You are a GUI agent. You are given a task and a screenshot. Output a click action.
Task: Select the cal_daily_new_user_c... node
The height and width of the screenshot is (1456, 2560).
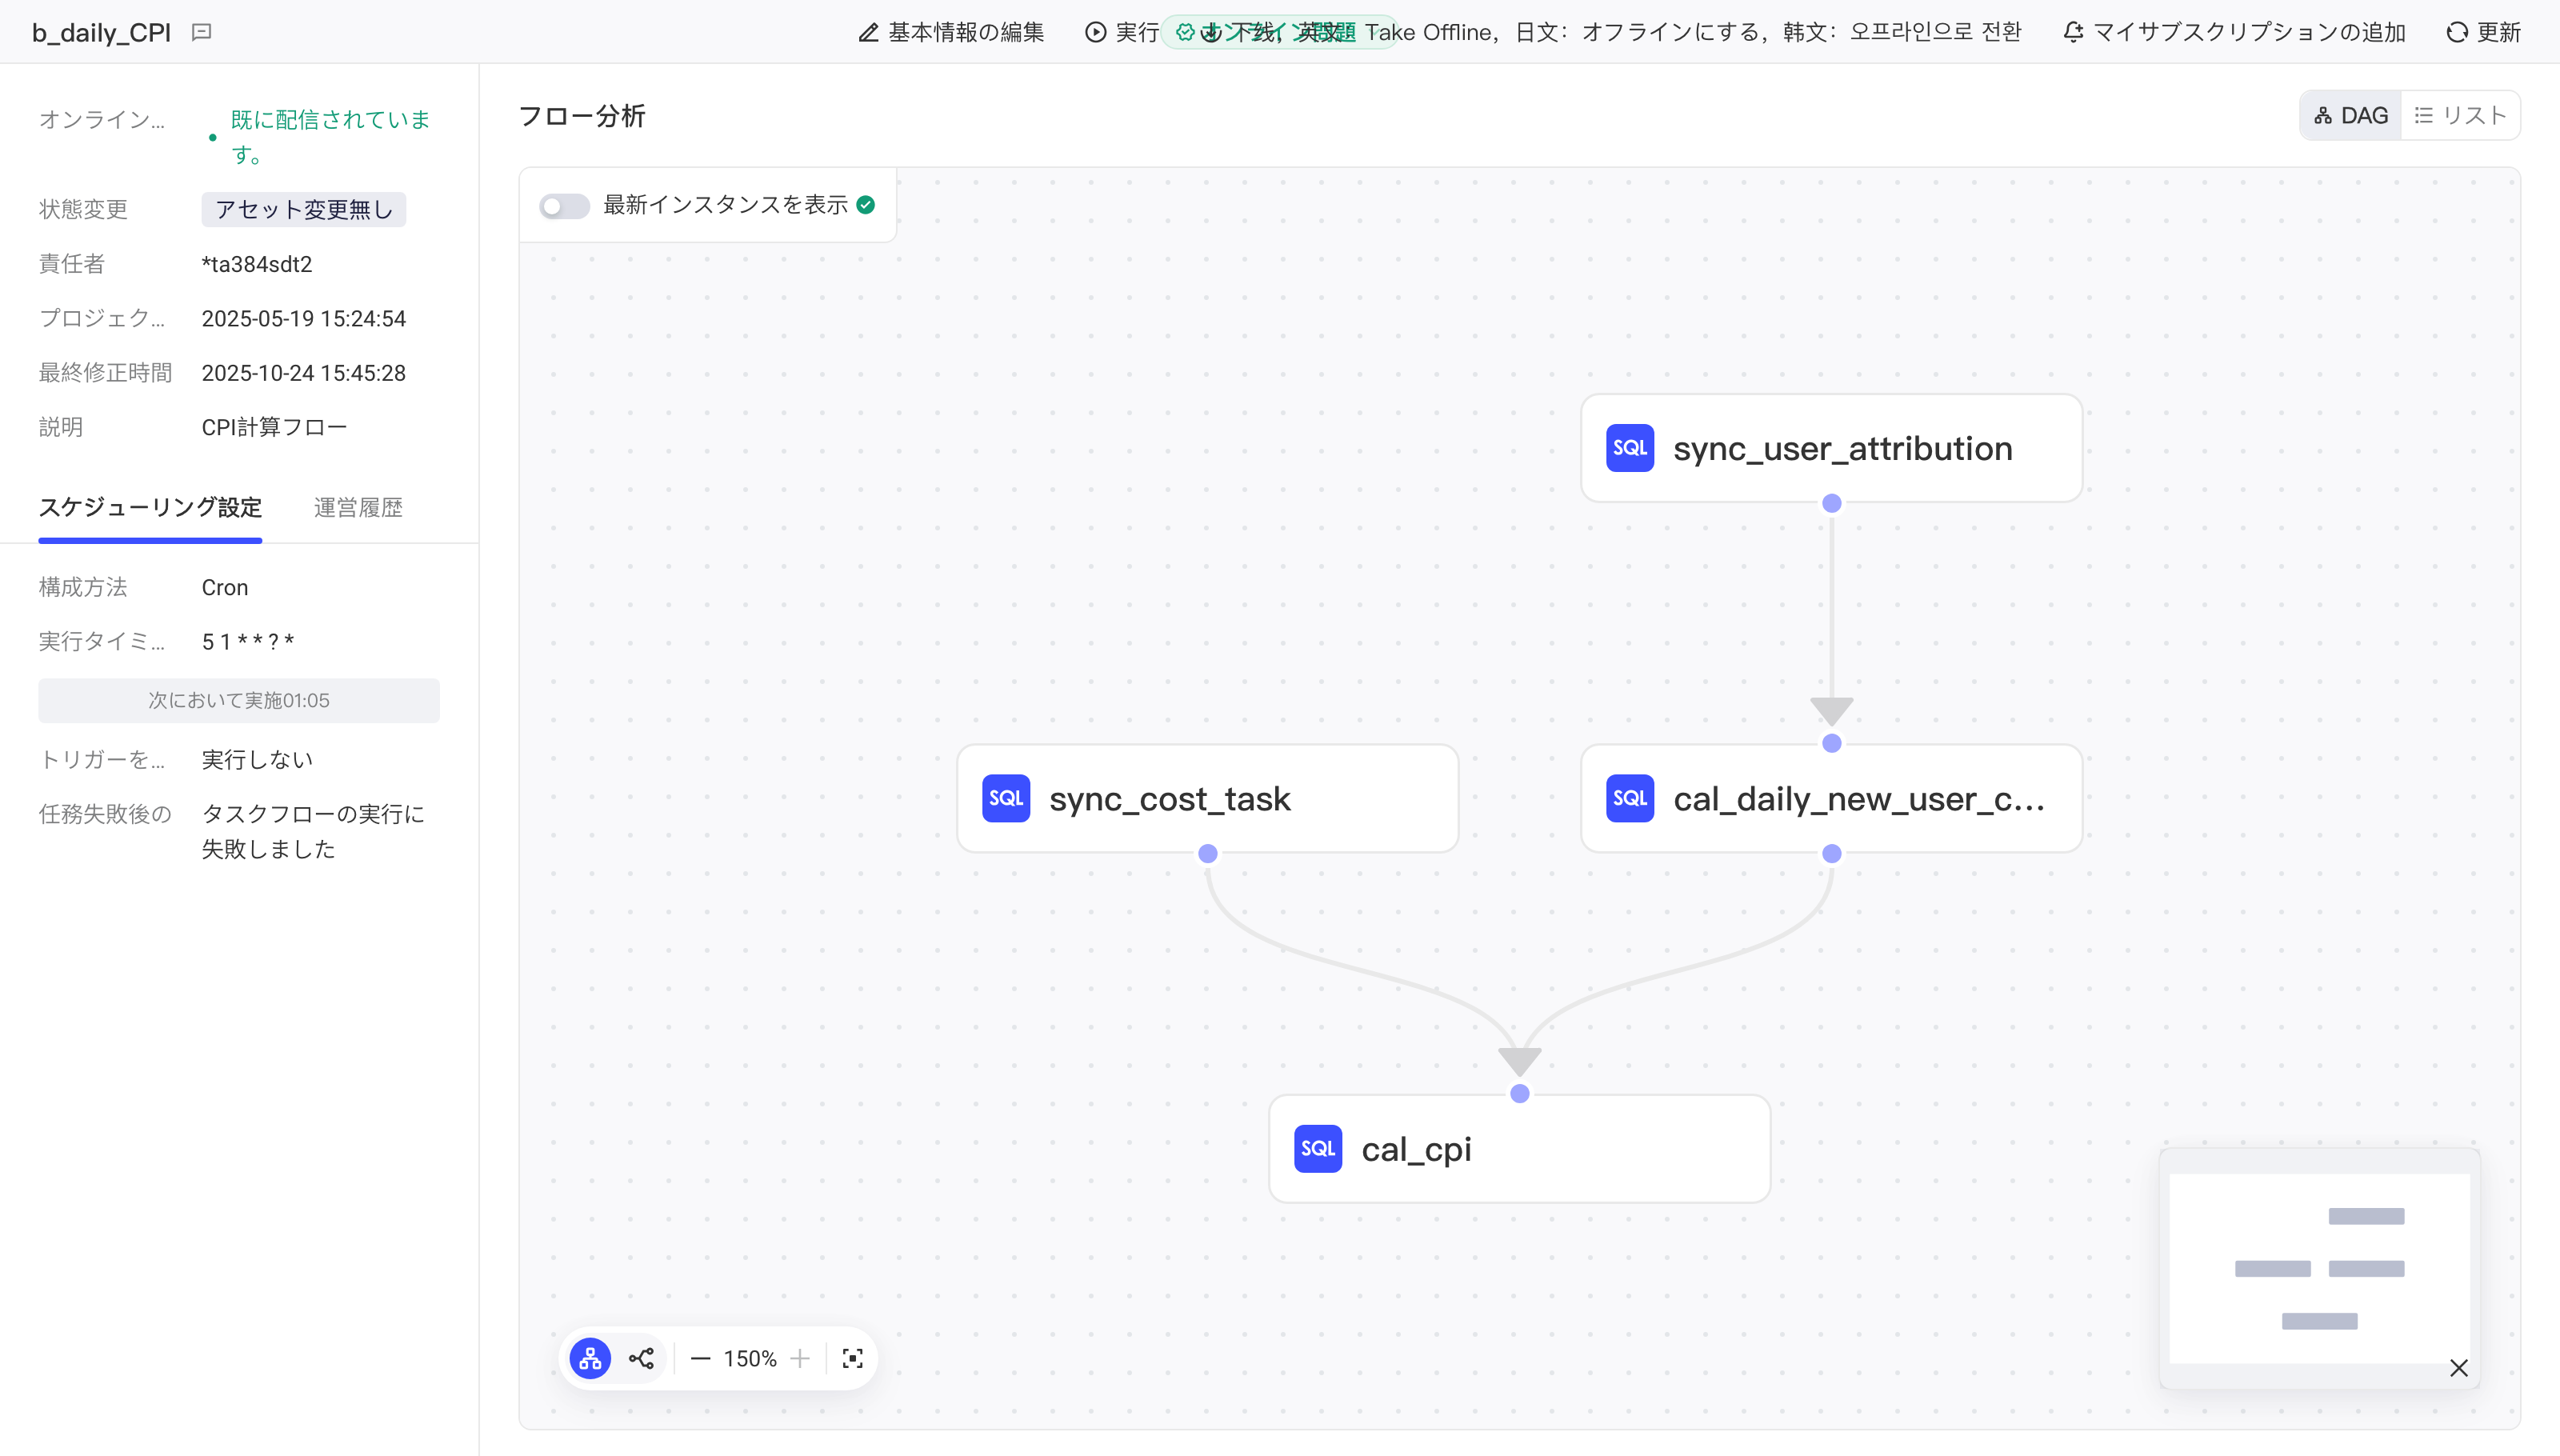pyautogui.click(x=1831, y=798)
